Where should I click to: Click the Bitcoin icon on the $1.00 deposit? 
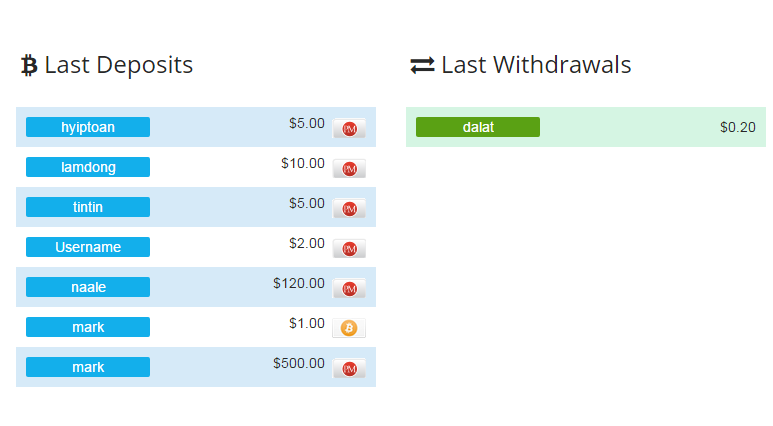click(x=349, y=328)
